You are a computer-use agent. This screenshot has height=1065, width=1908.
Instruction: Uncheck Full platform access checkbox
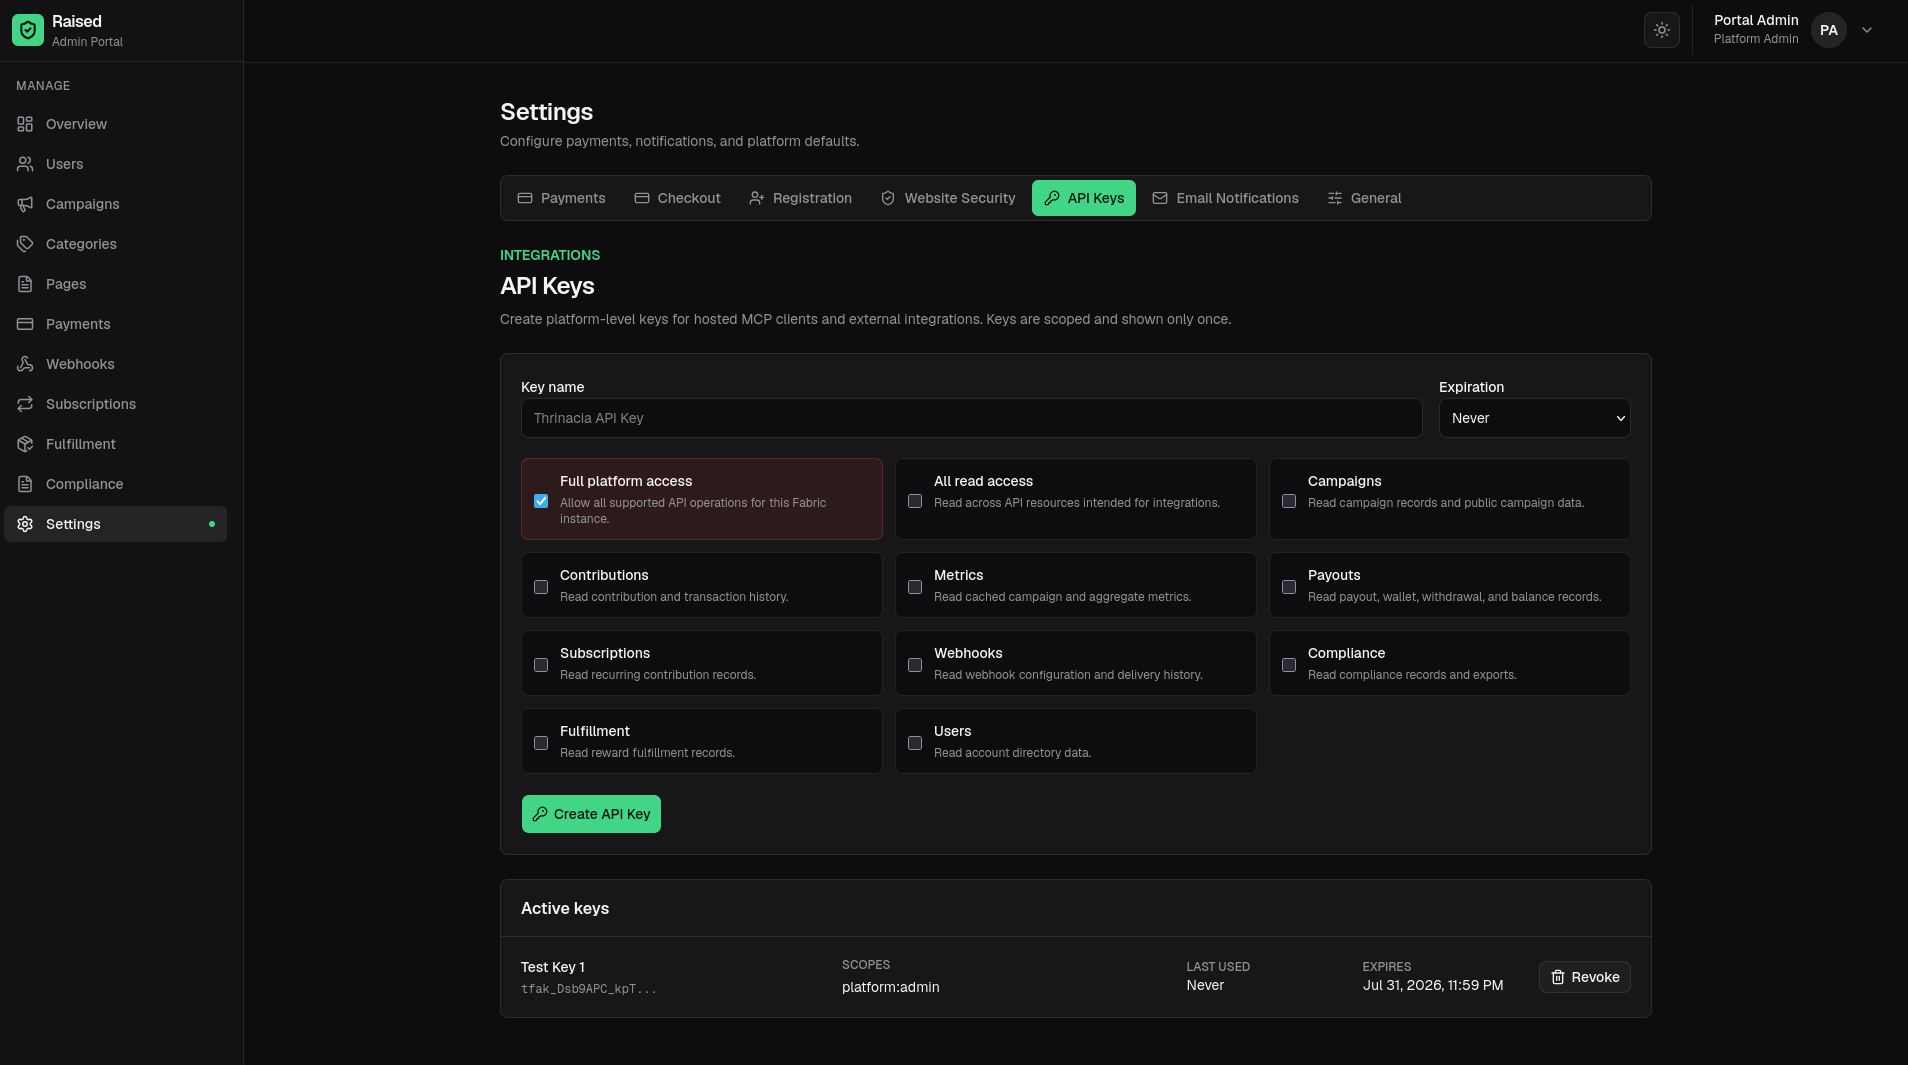tap(541, 501)
